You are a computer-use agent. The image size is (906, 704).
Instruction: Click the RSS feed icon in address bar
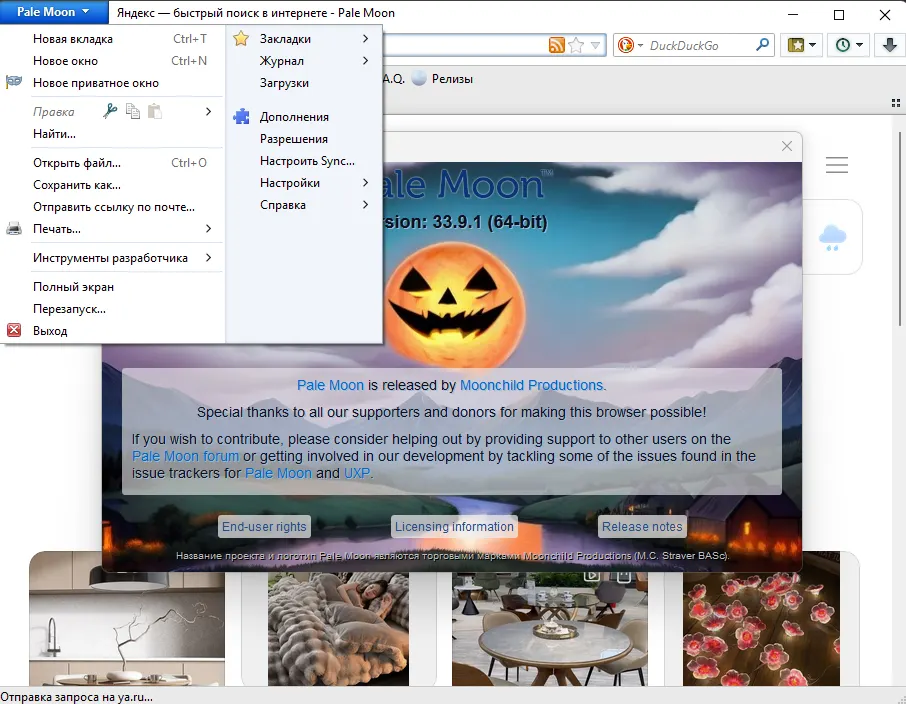(556, 46)
